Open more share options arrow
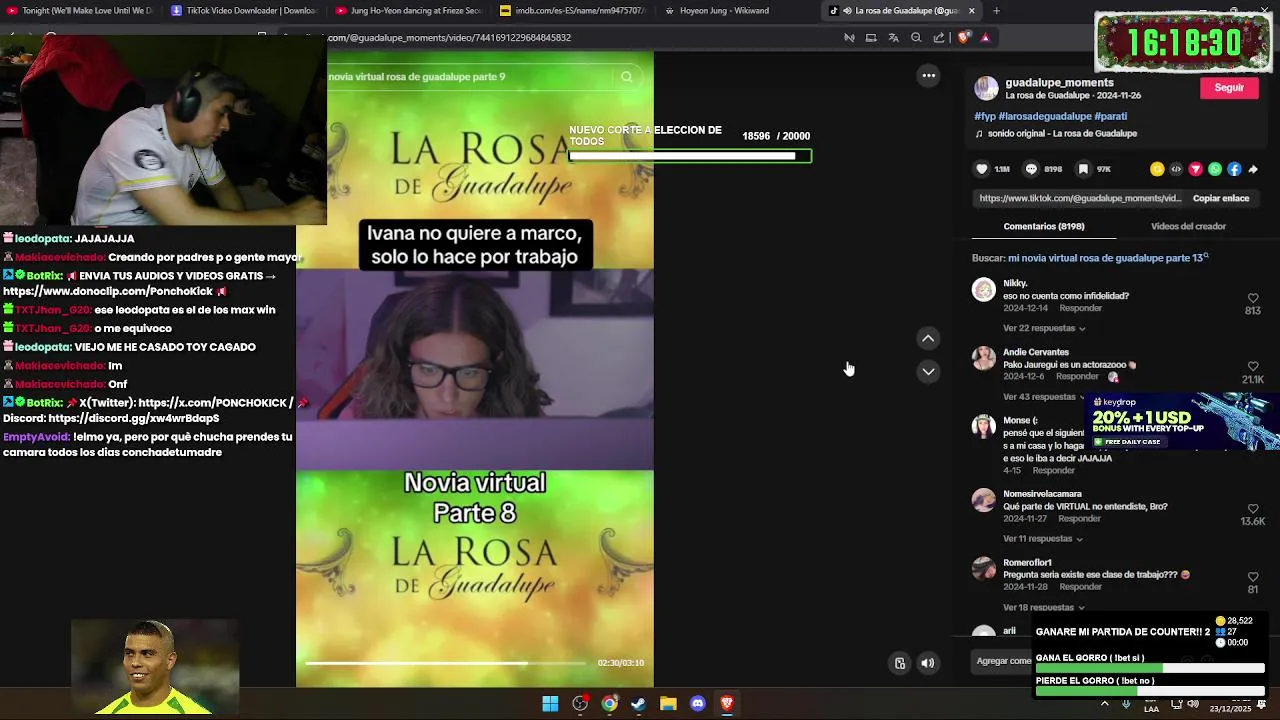The width and height of the screenshot is (1280, 720). coord(1253,169)
